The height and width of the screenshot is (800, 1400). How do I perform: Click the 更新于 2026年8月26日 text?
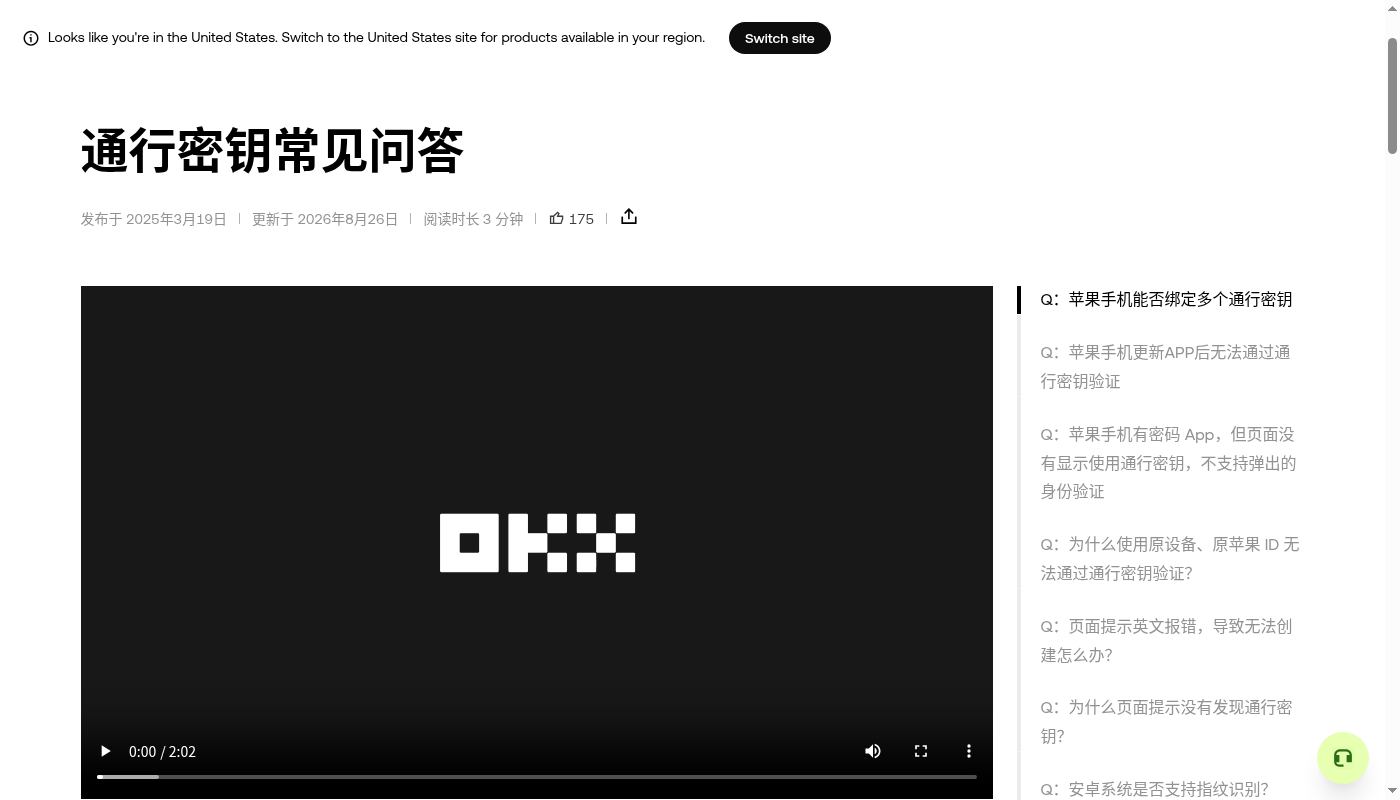click(x=325, y=219)
